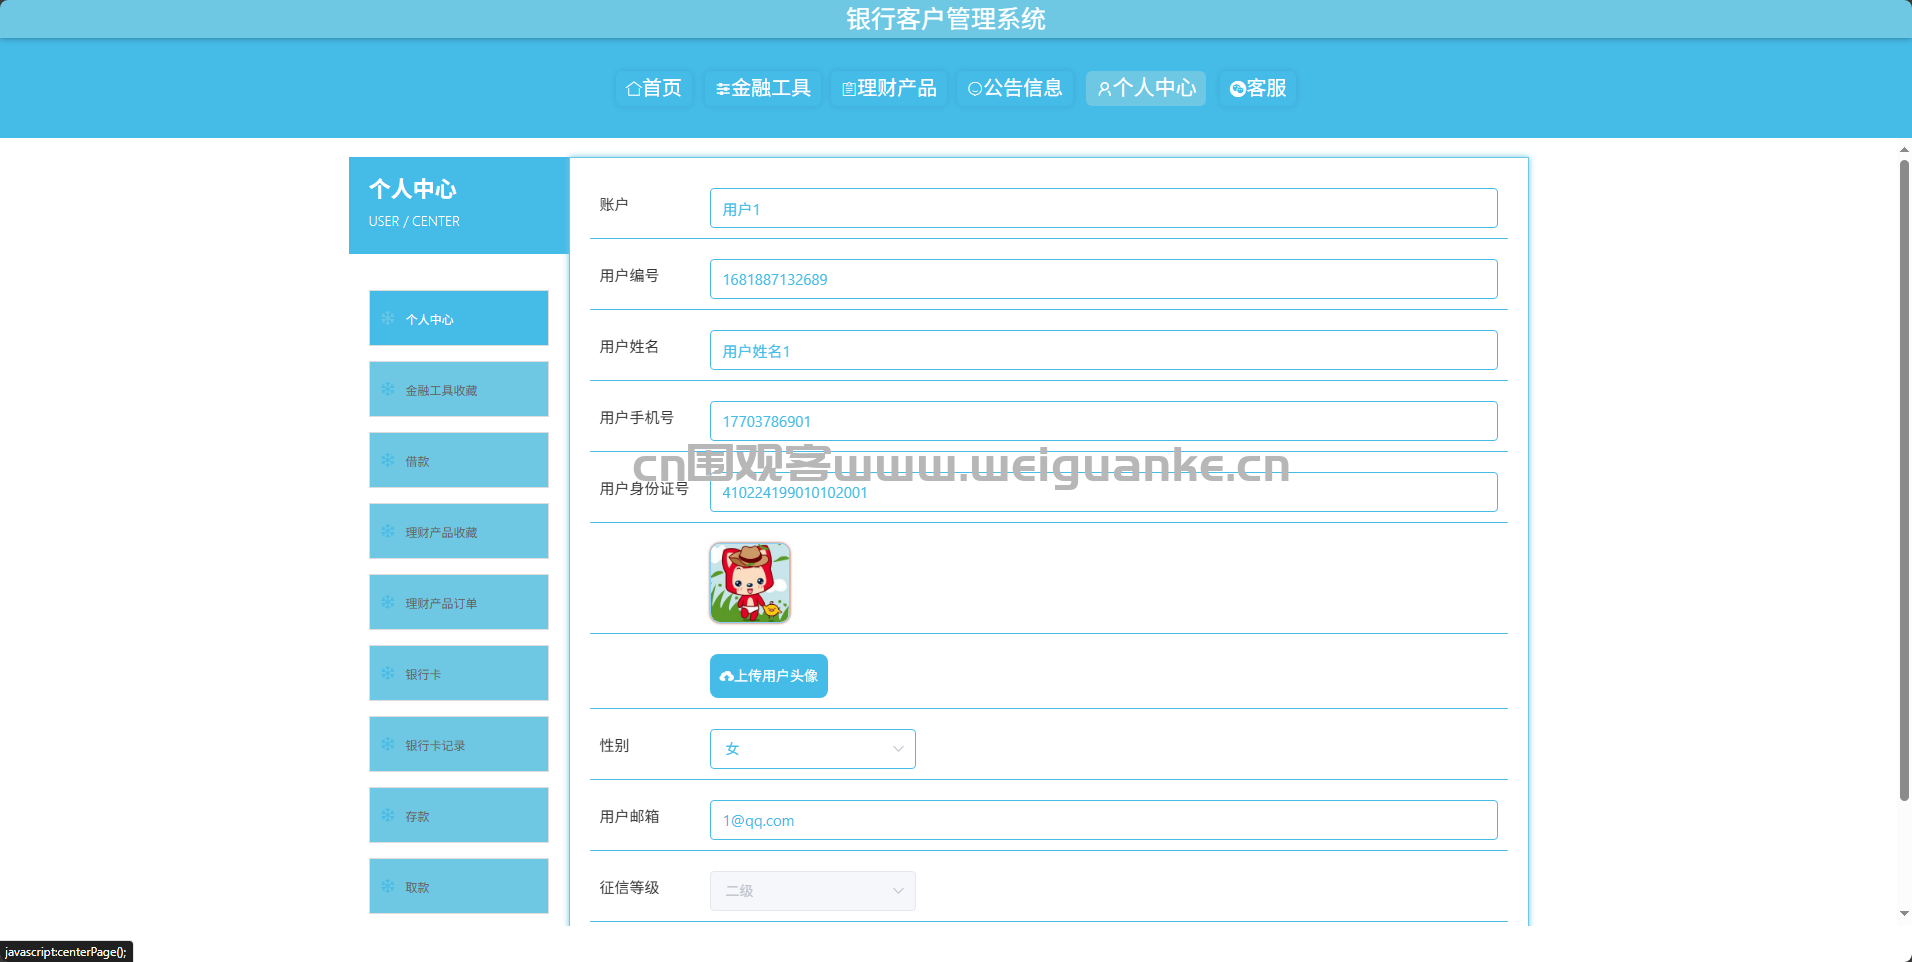Click the 个人中心 sidebar header title

(x=413, y=189)
